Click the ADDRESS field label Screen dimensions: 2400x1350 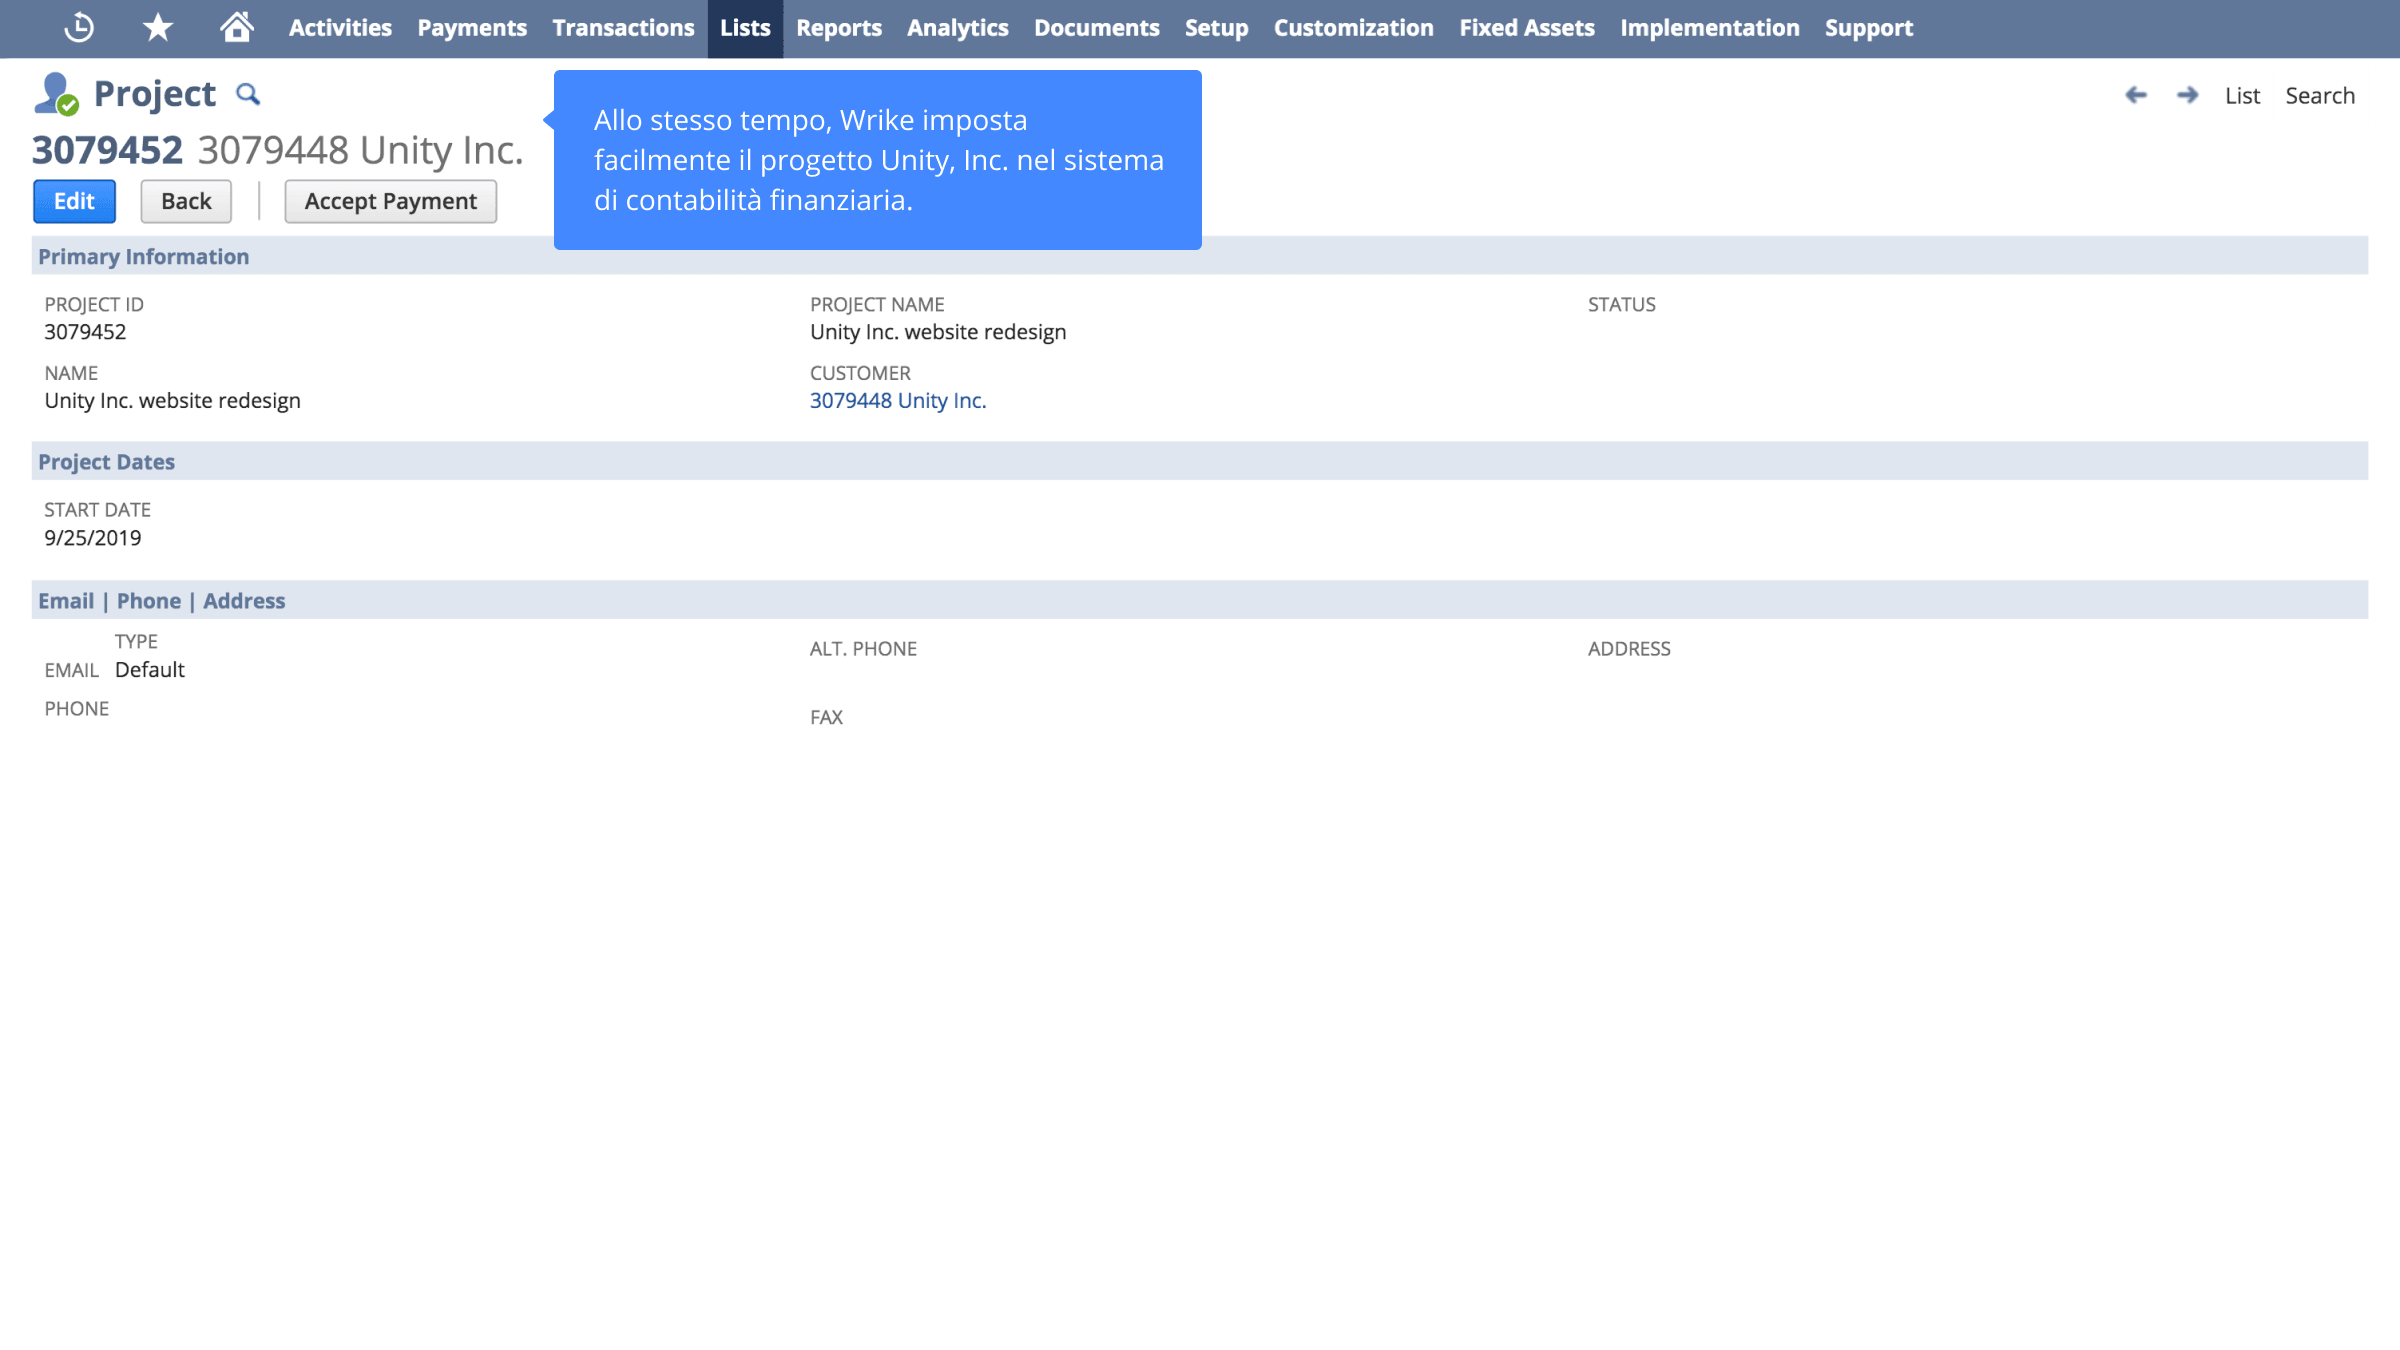click(x=1629, y=649)
